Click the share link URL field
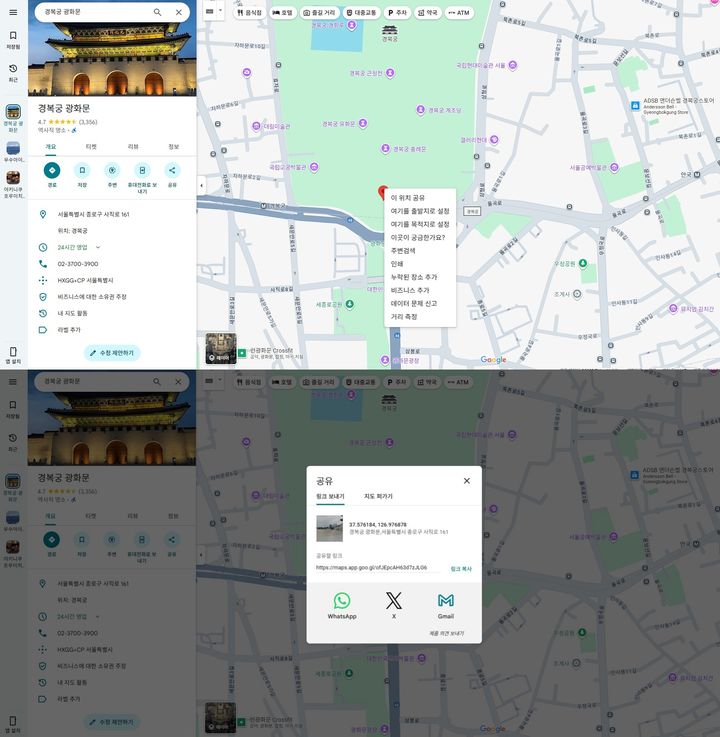 coord(376,567)
